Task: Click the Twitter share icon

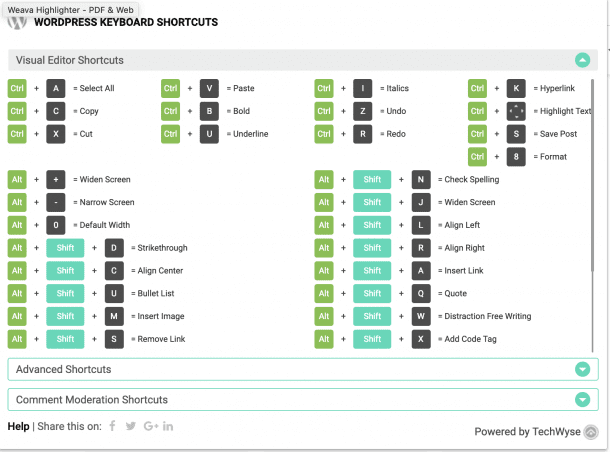Action: click(131, 427)
